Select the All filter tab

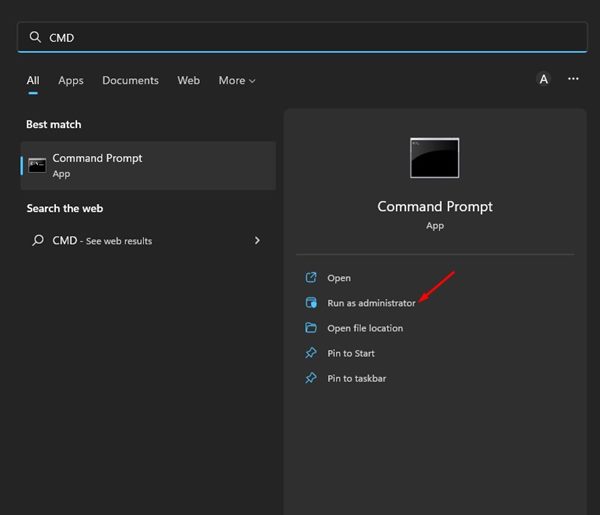[33, 80]
